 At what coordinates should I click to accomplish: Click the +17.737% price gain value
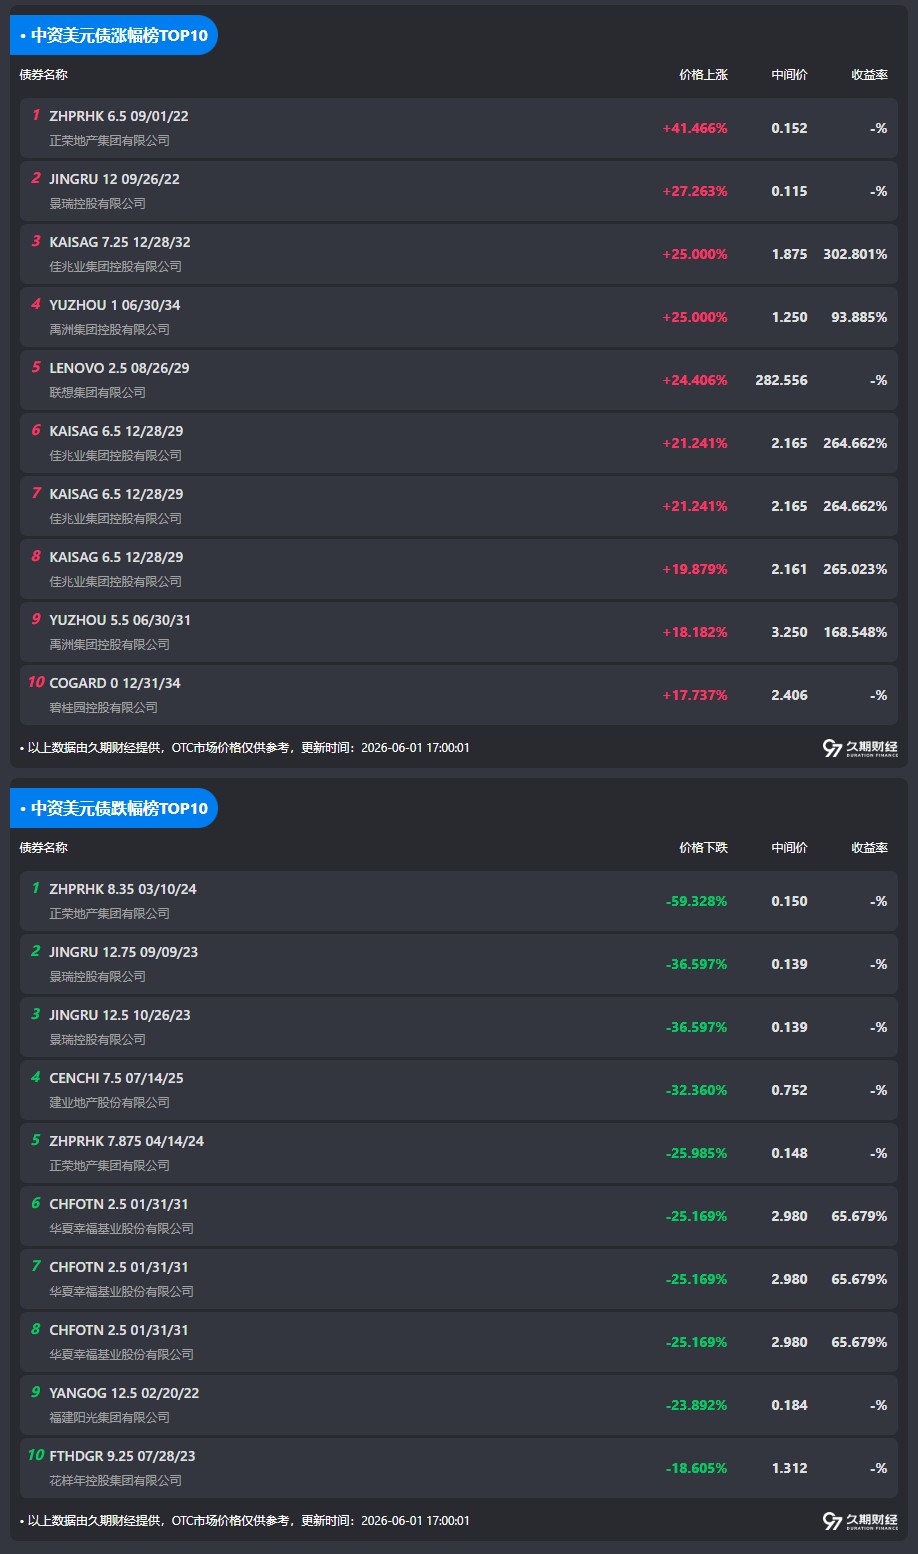pyautogui.click(x=695, y=696)
